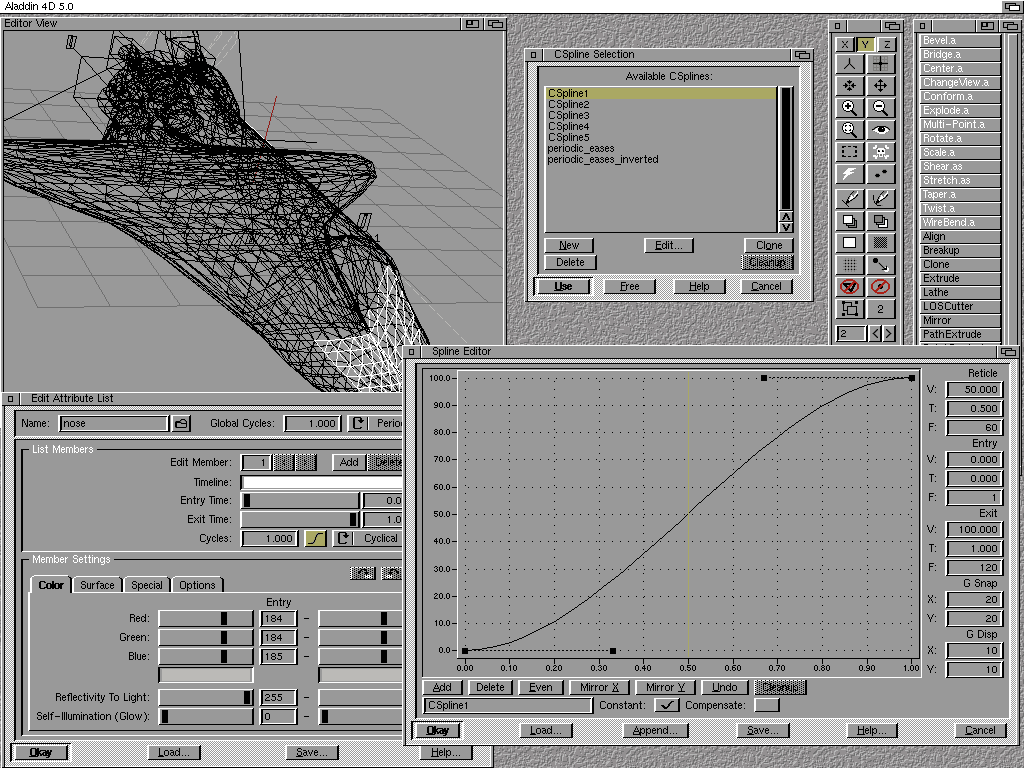Click the bounding box nodes icon
The height and width of the screenshot is (768, 1024).
pyautogui.click(x=849, y=308)
